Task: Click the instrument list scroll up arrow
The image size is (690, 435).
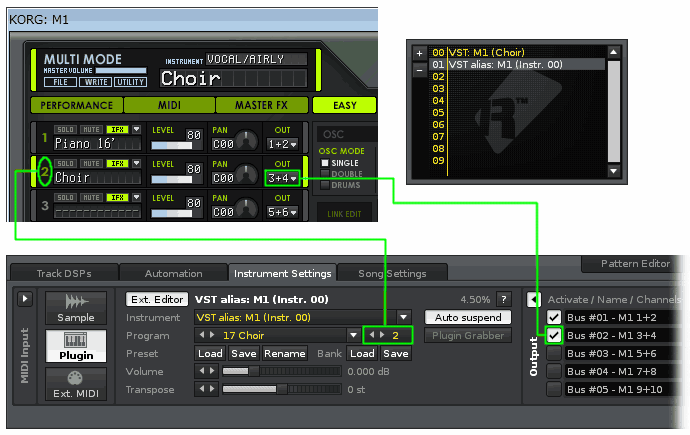Action: [x=613, y=52]
